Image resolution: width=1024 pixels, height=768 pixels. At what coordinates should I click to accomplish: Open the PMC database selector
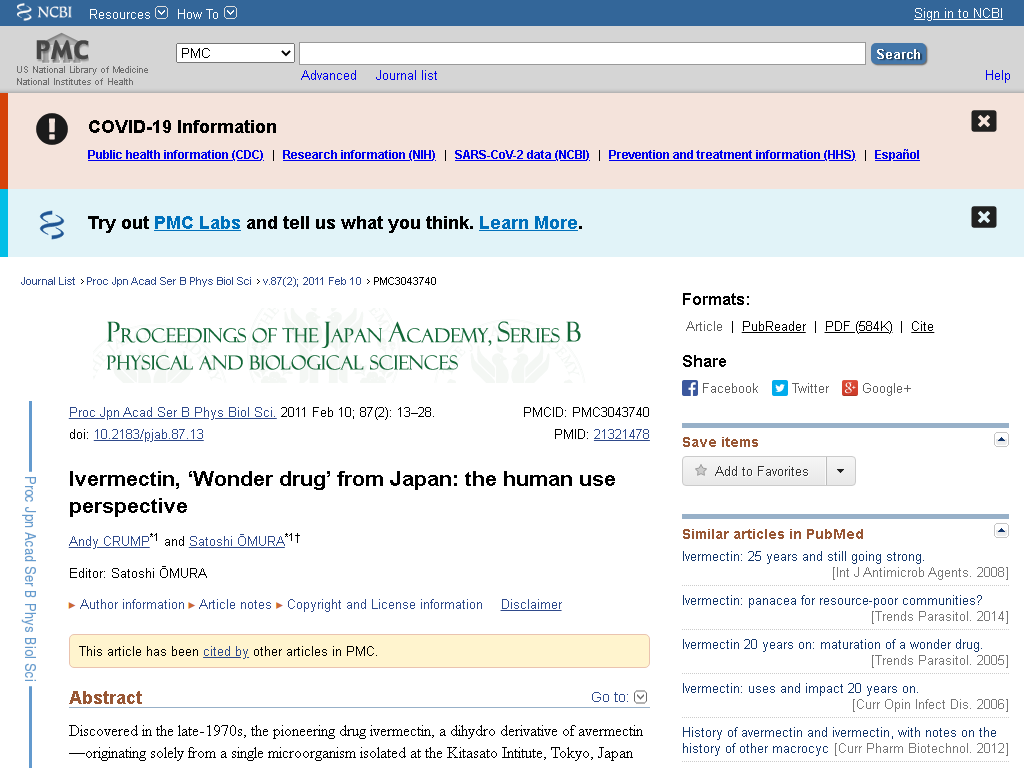point(235,53)
